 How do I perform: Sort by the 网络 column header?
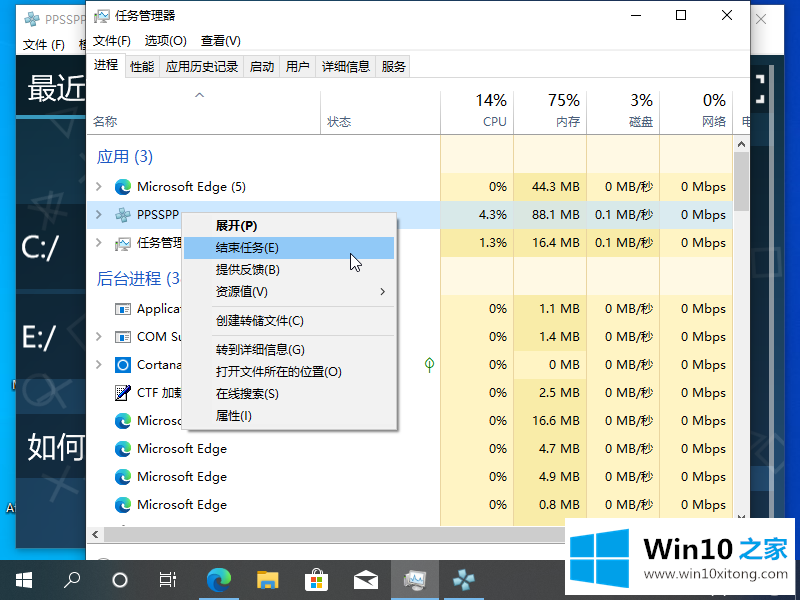(696, 112)
